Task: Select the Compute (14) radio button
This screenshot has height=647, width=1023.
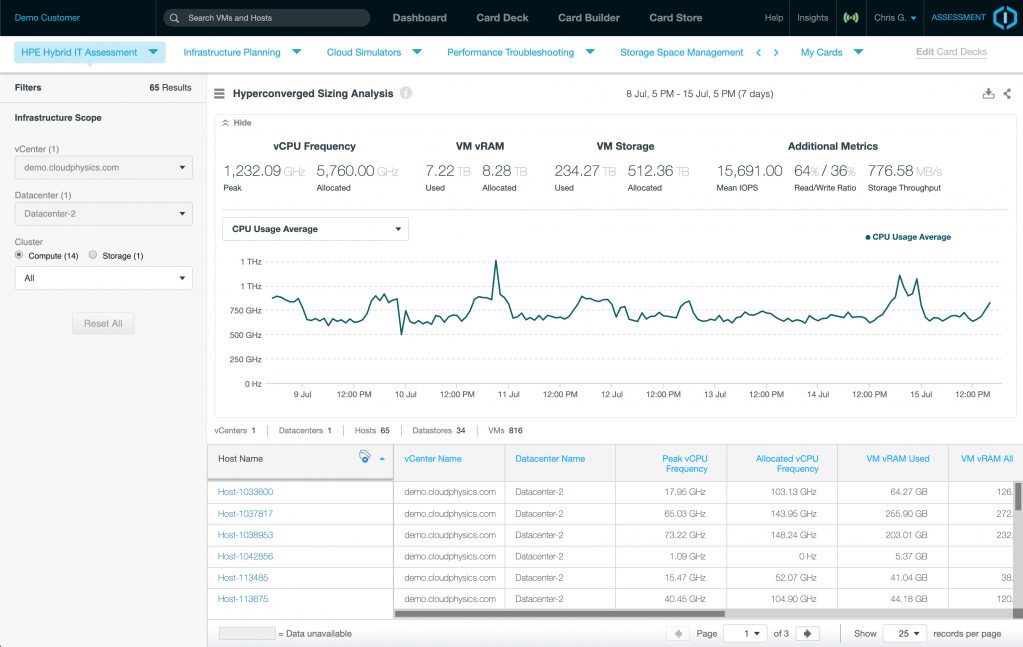Action: click(x=19, y=255)
